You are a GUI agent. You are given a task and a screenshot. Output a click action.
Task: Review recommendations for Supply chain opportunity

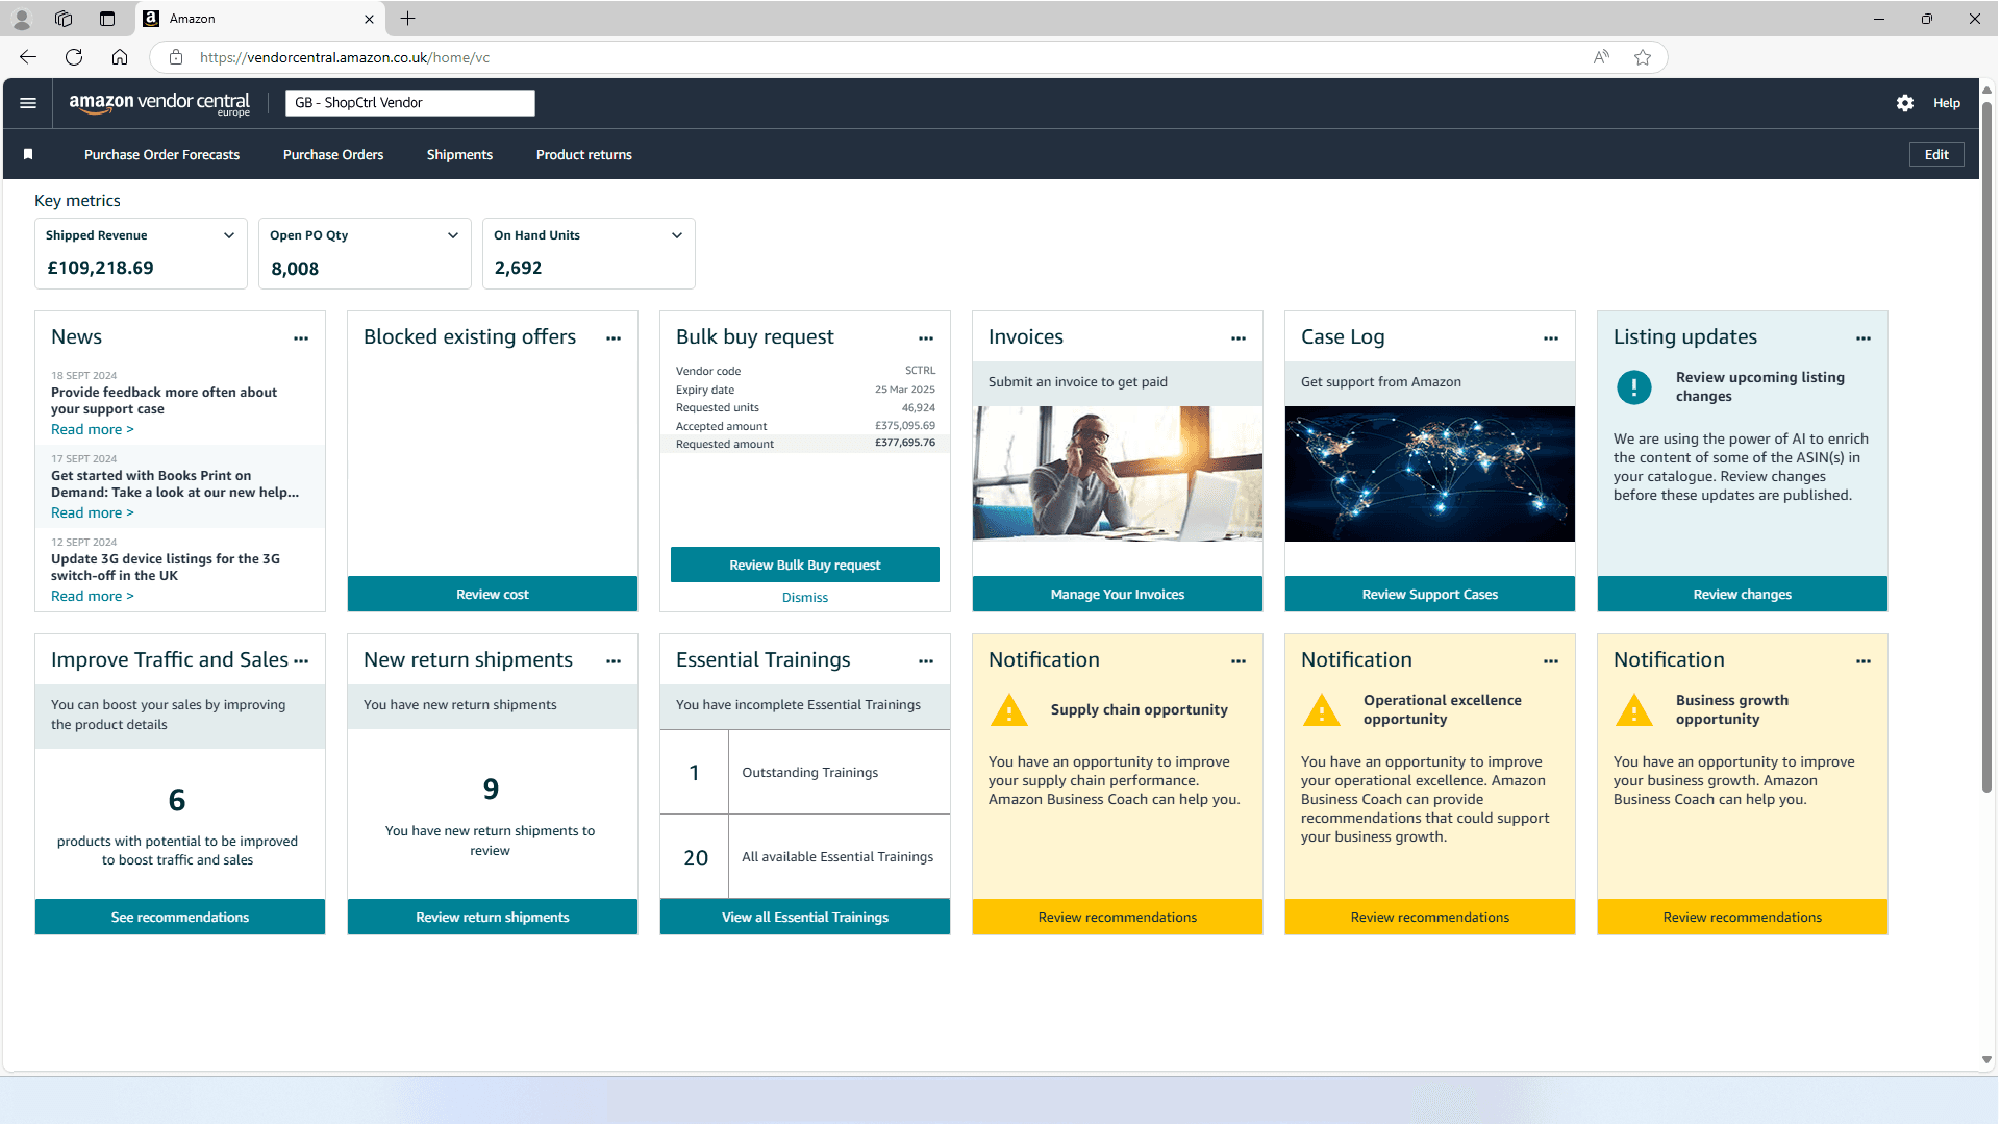[x=1117, y=917]
